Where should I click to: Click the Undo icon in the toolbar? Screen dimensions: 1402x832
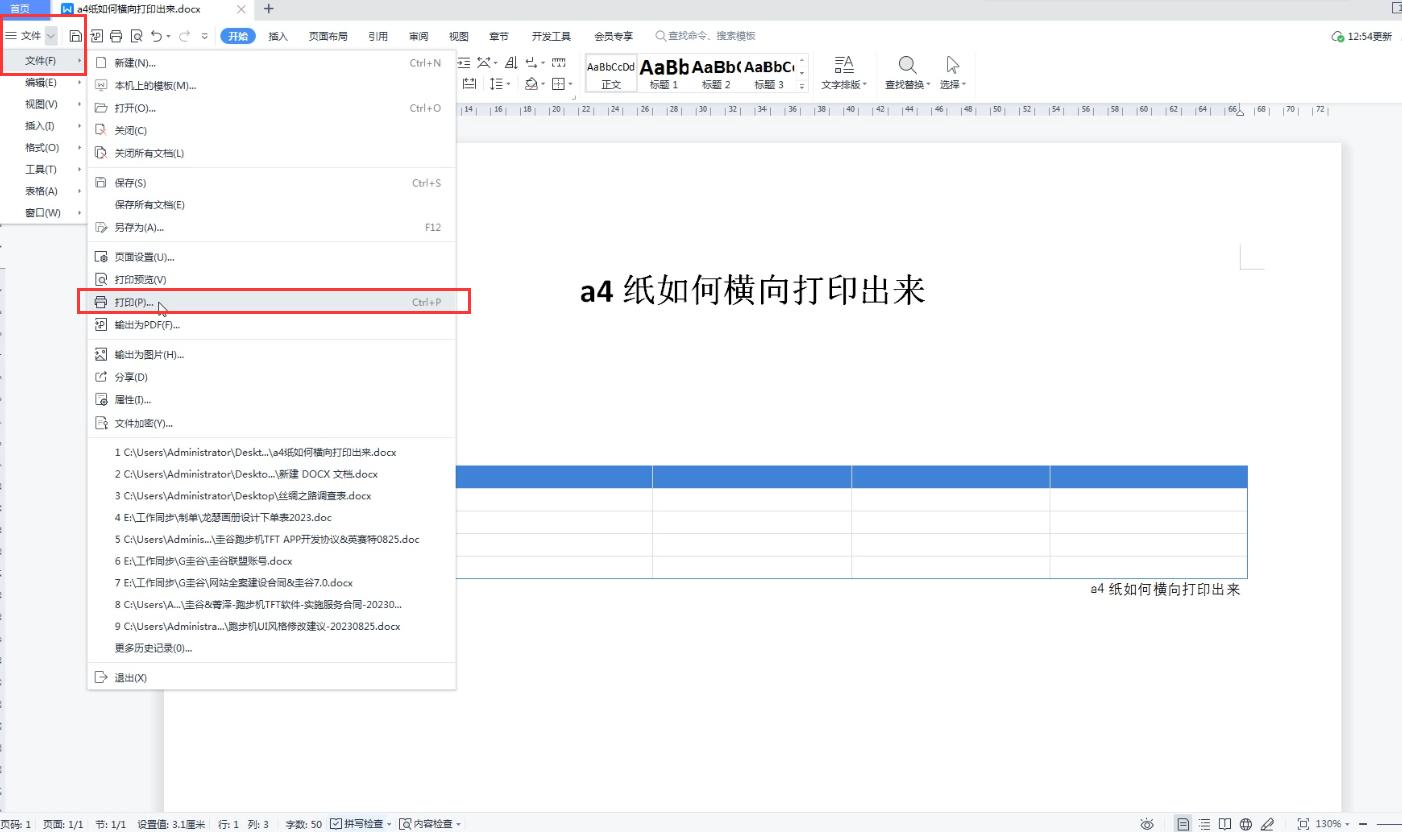click(x=156, y=35)
